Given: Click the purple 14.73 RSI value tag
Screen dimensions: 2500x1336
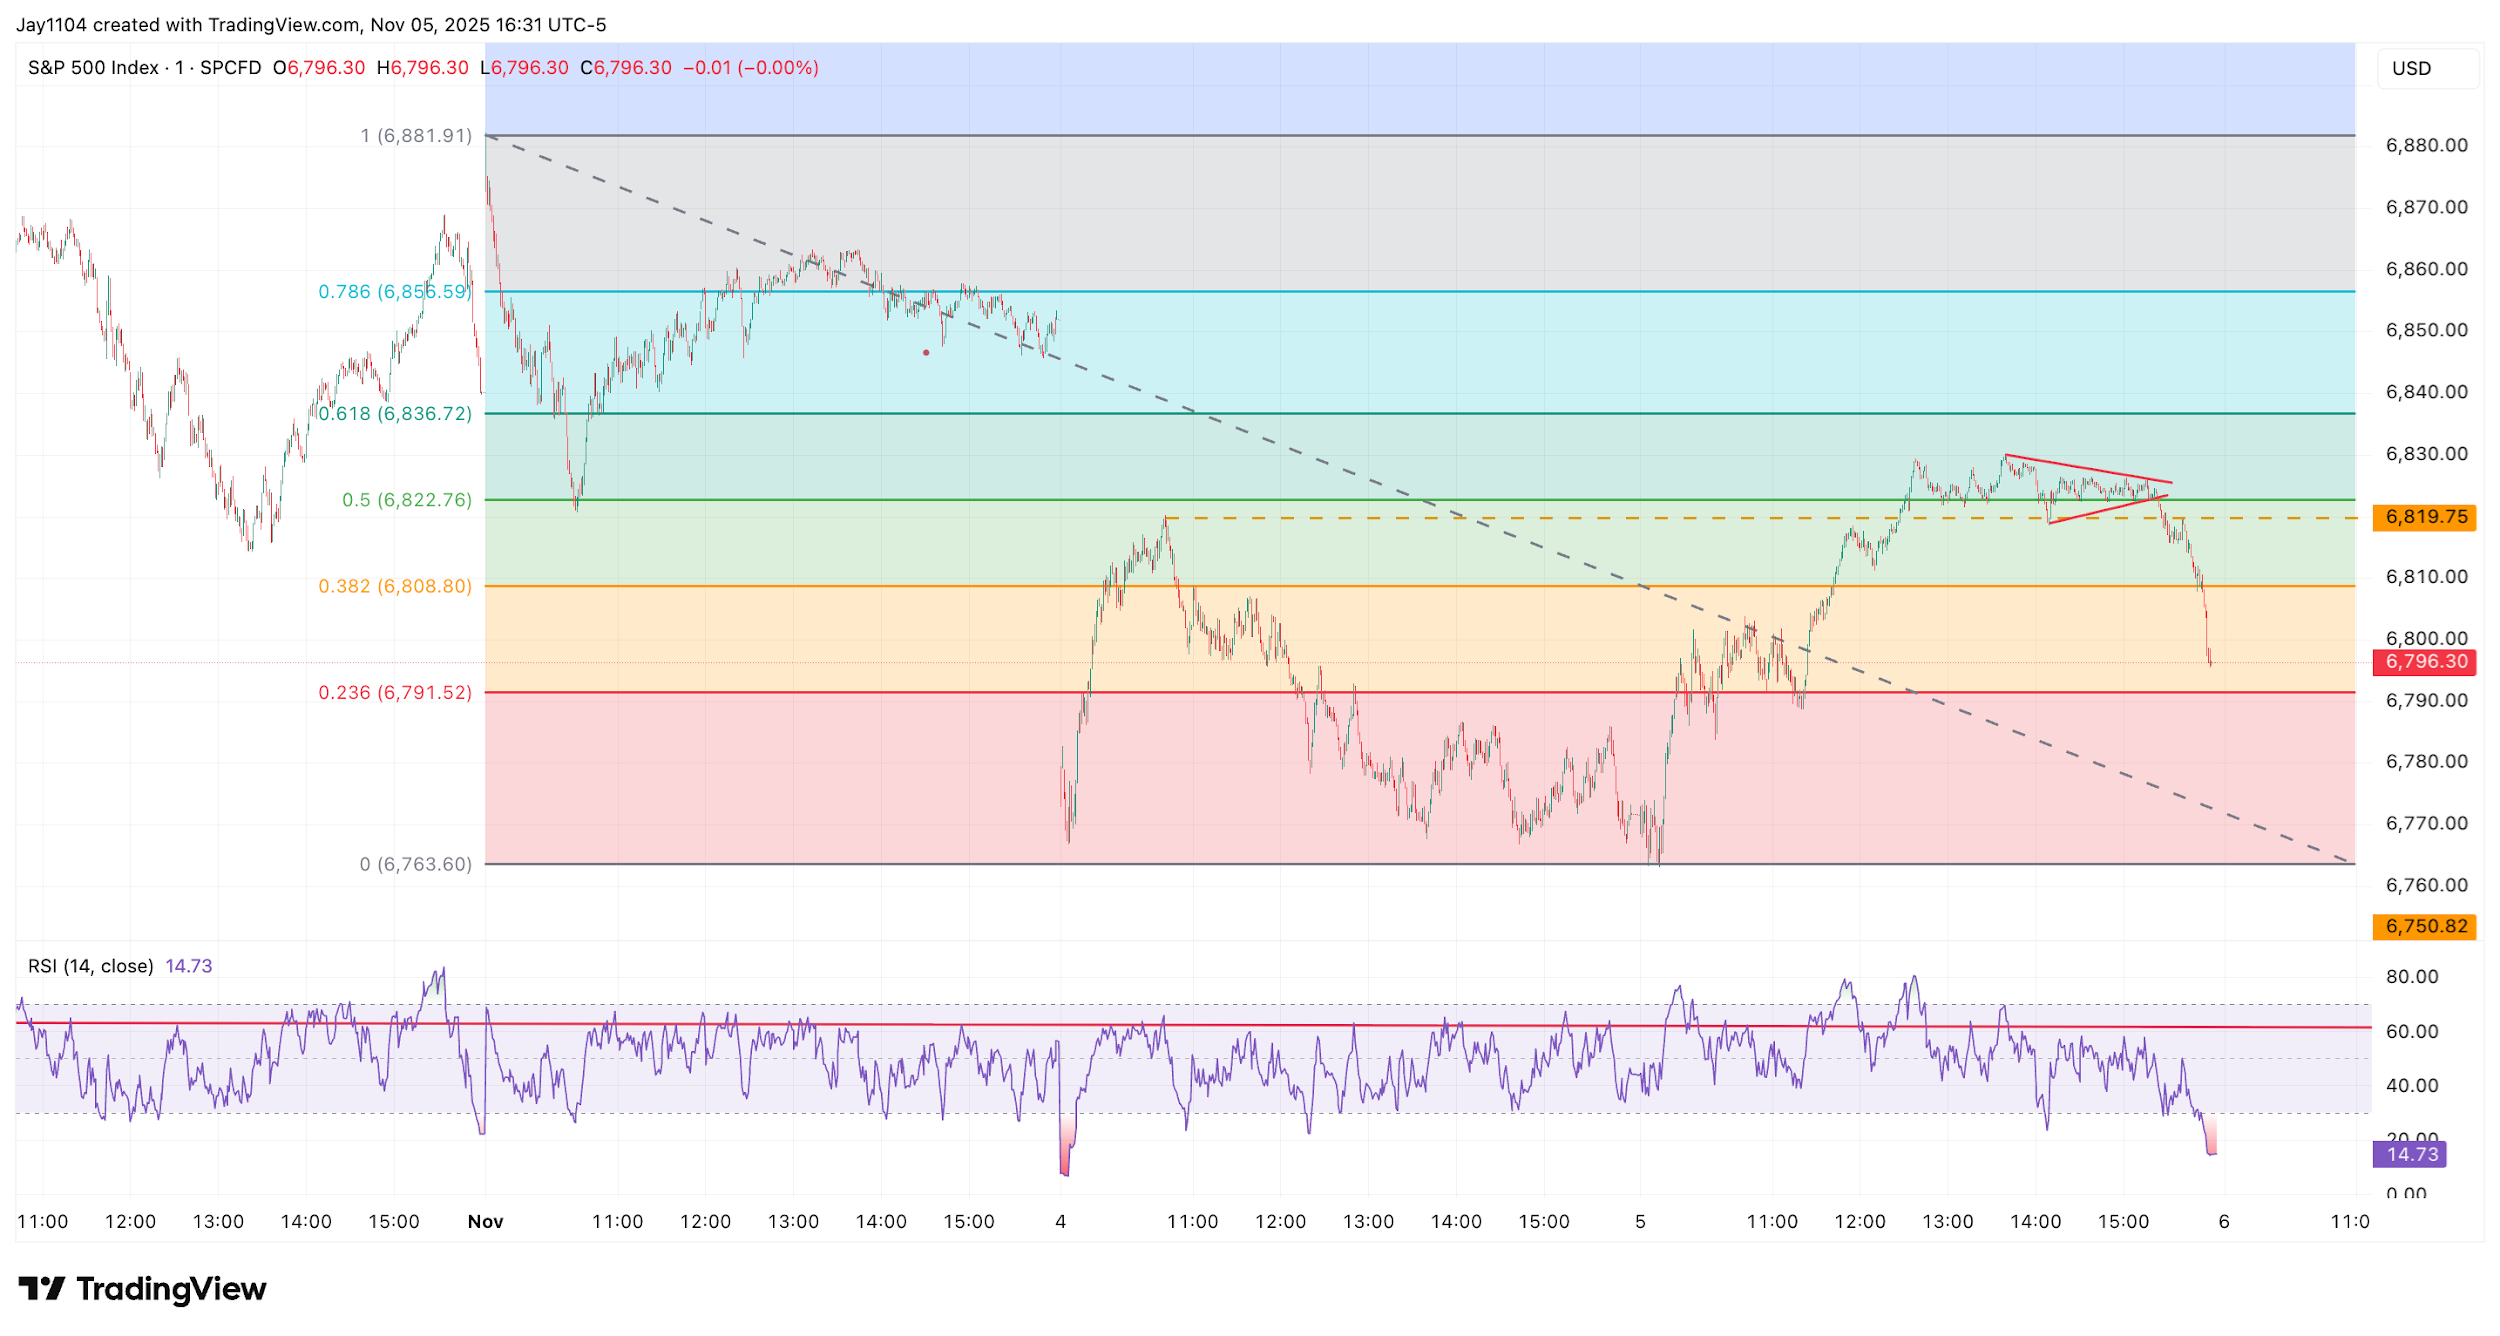Looking at the screenshot, I should (x=2410, y=1155).
